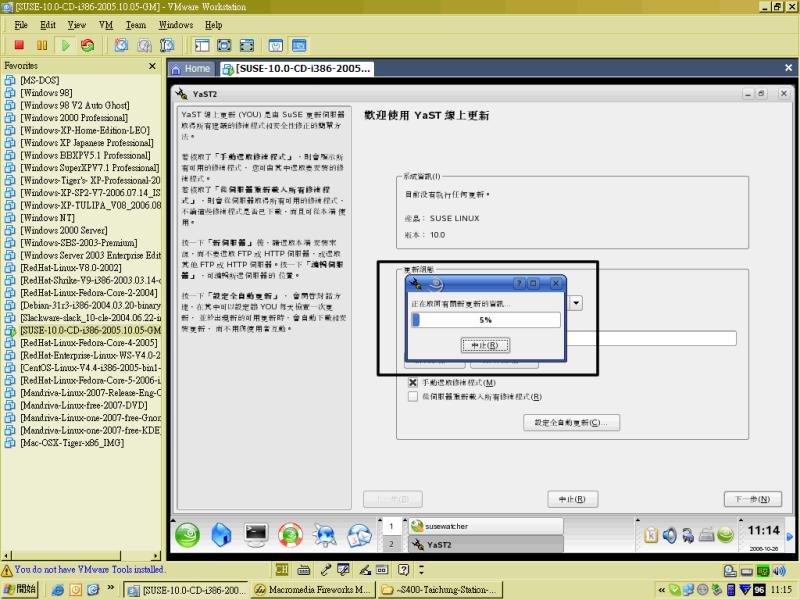Click the Console view toolbar icon
This screenshot has width=800, height=600.
point(299,45)
